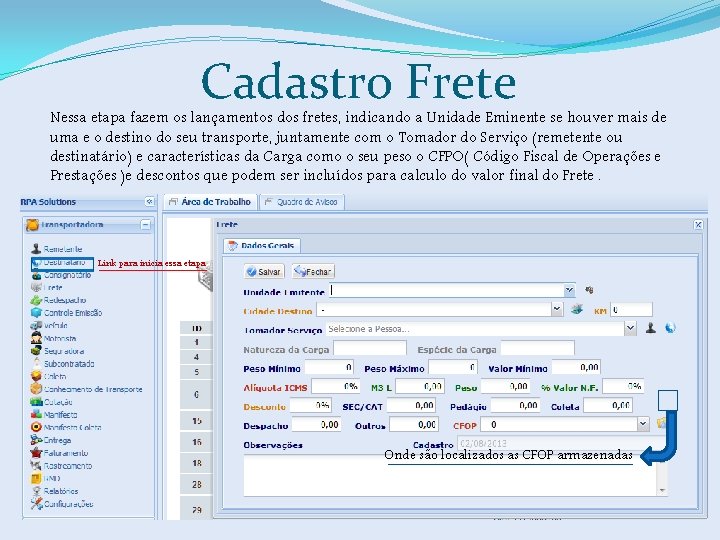Screen dimensions: 720x540
Task: Click the ID column header
Action: 197,328
